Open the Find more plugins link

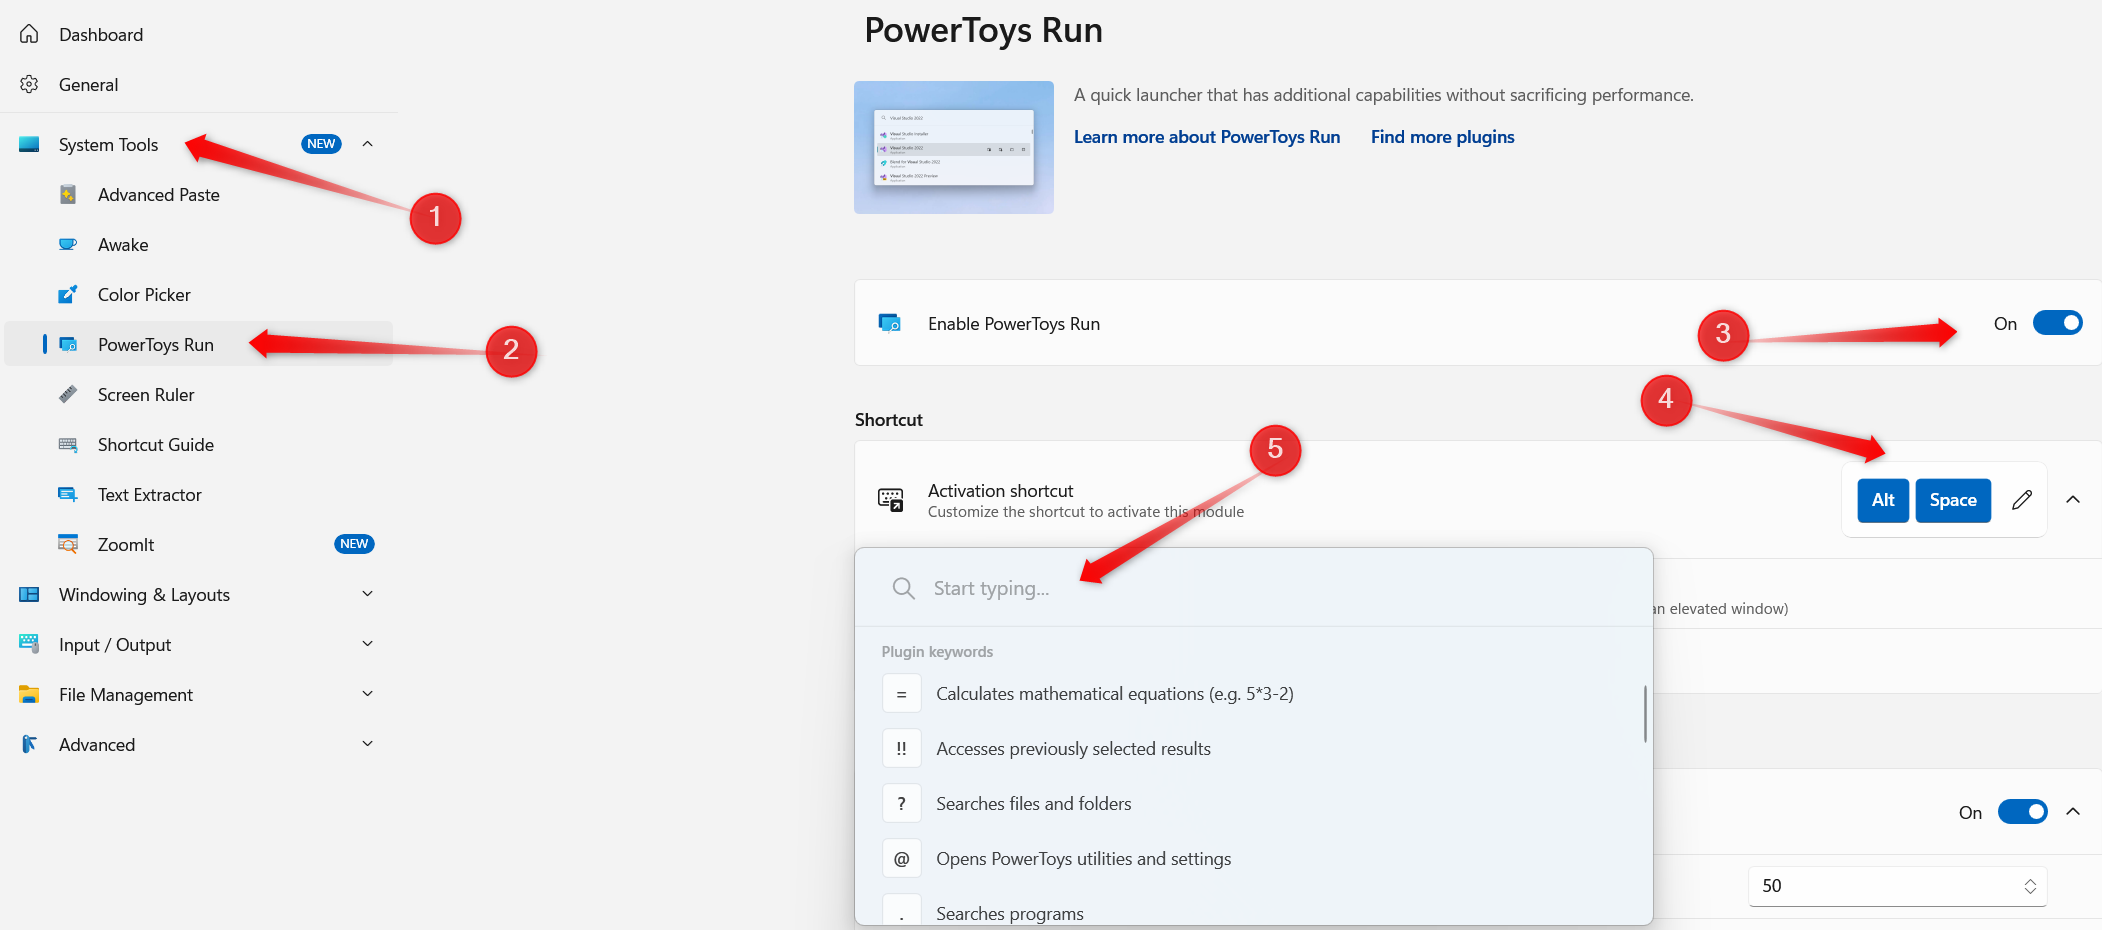click(x=1442, y=137)
